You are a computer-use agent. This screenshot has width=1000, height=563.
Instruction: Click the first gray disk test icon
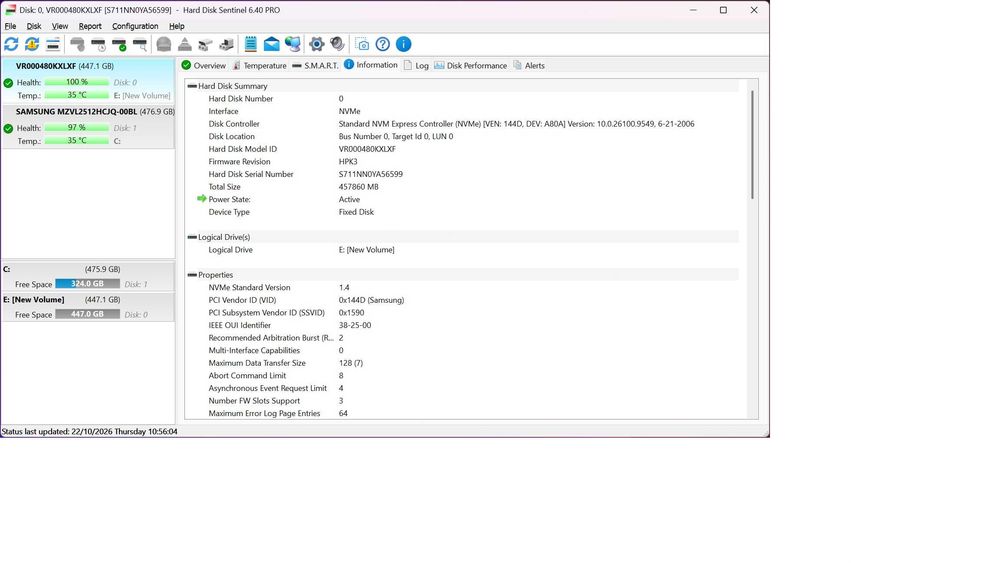pos(77,44)
